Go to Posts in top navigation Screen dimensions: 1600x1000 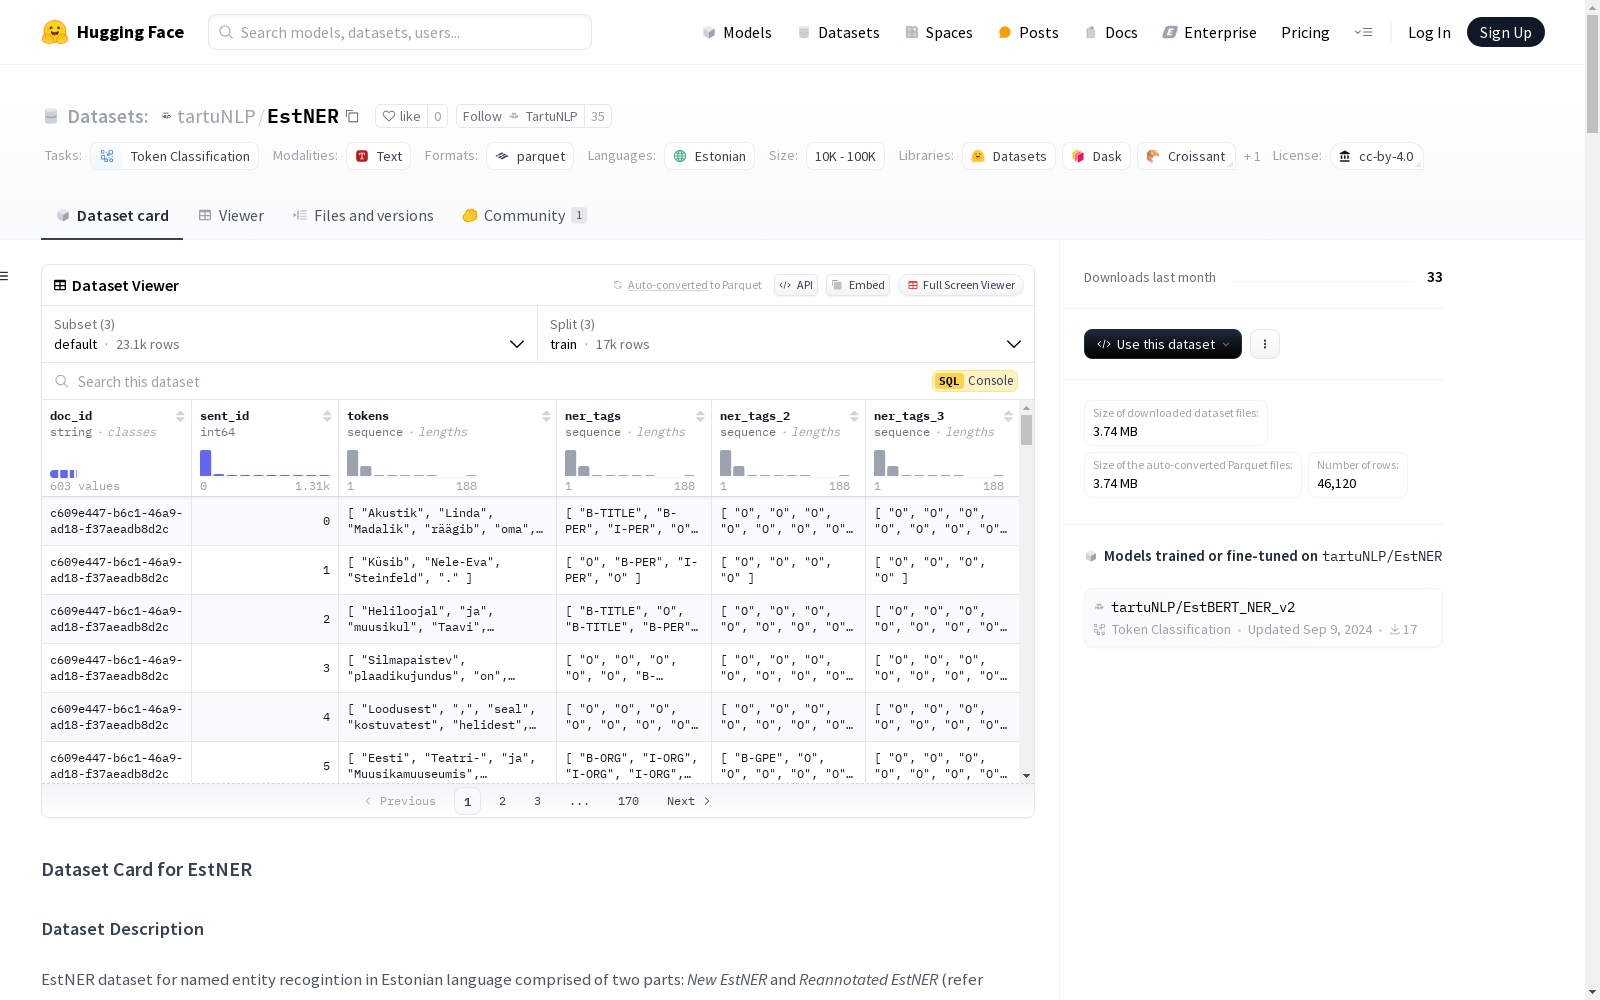1028,32
